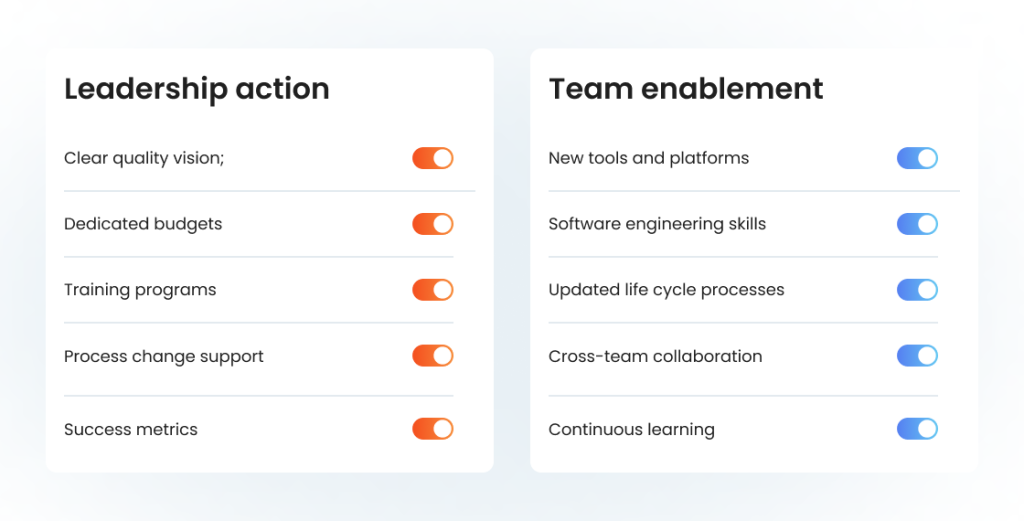Image resolution: width=1024 pixels, height=521 pixels.
Task: Click the Training programs text
Action: point(140,291)
